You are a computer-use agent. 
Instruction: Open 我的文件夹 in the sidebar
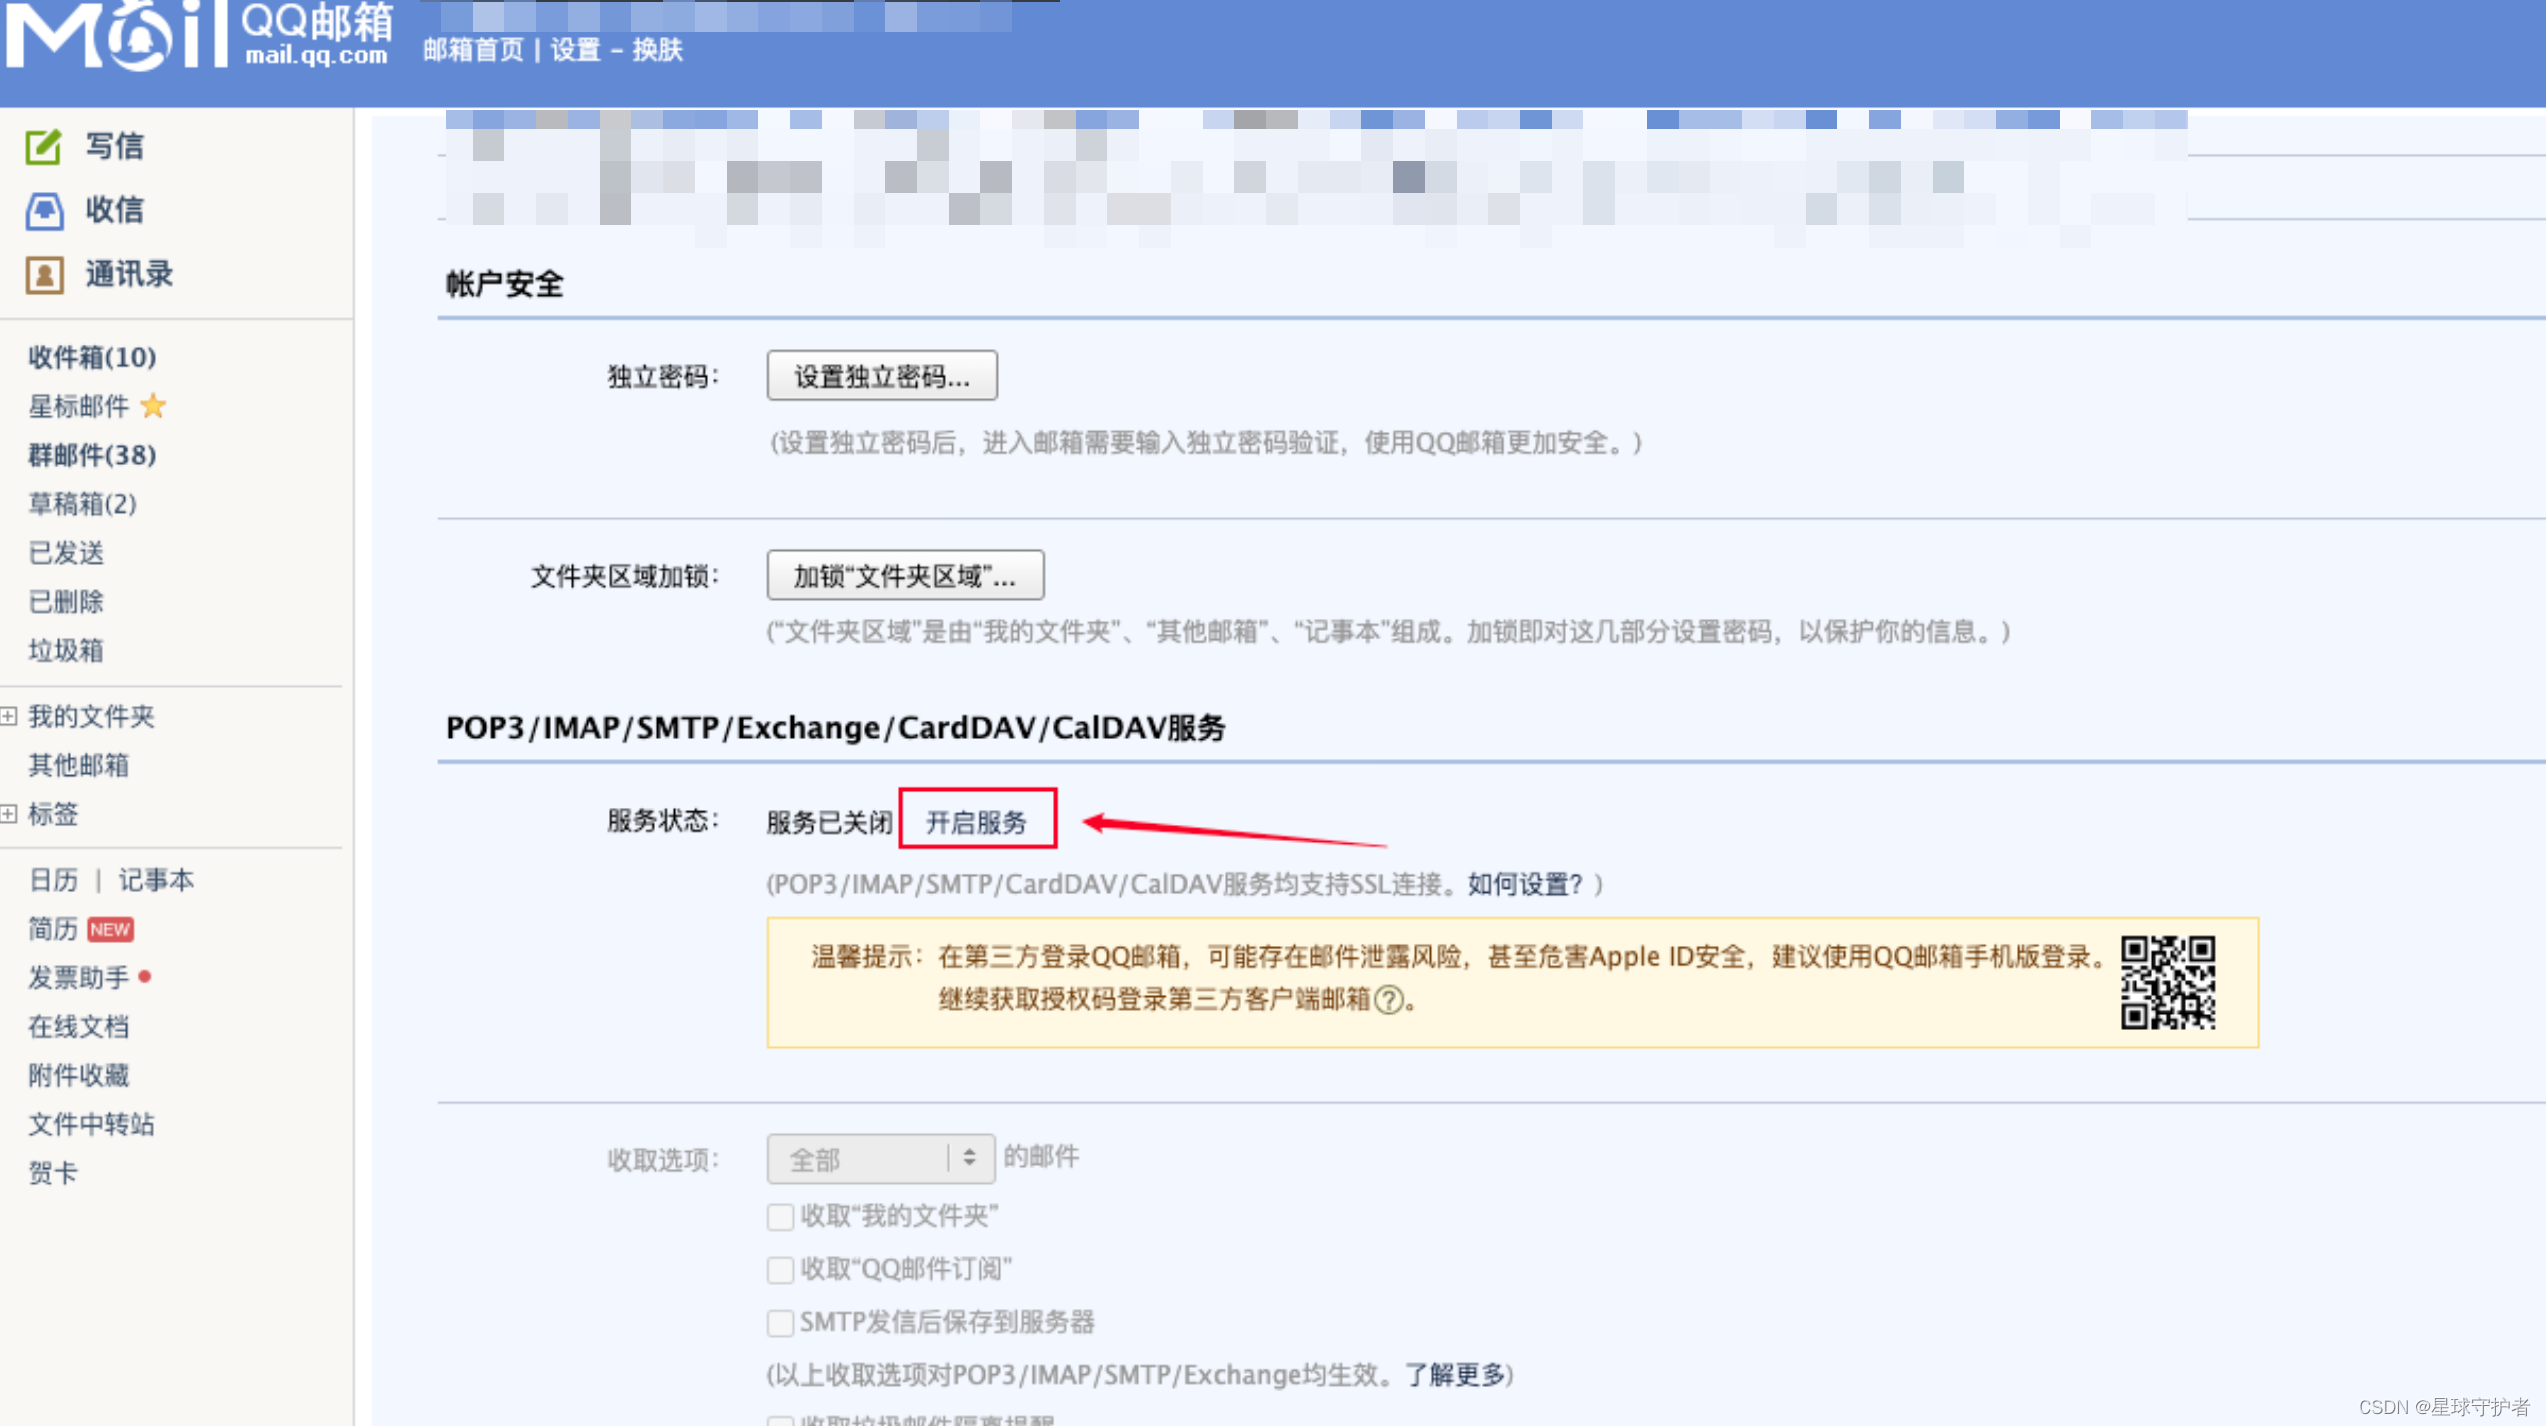pyautogui.click(x=91, y=716)
